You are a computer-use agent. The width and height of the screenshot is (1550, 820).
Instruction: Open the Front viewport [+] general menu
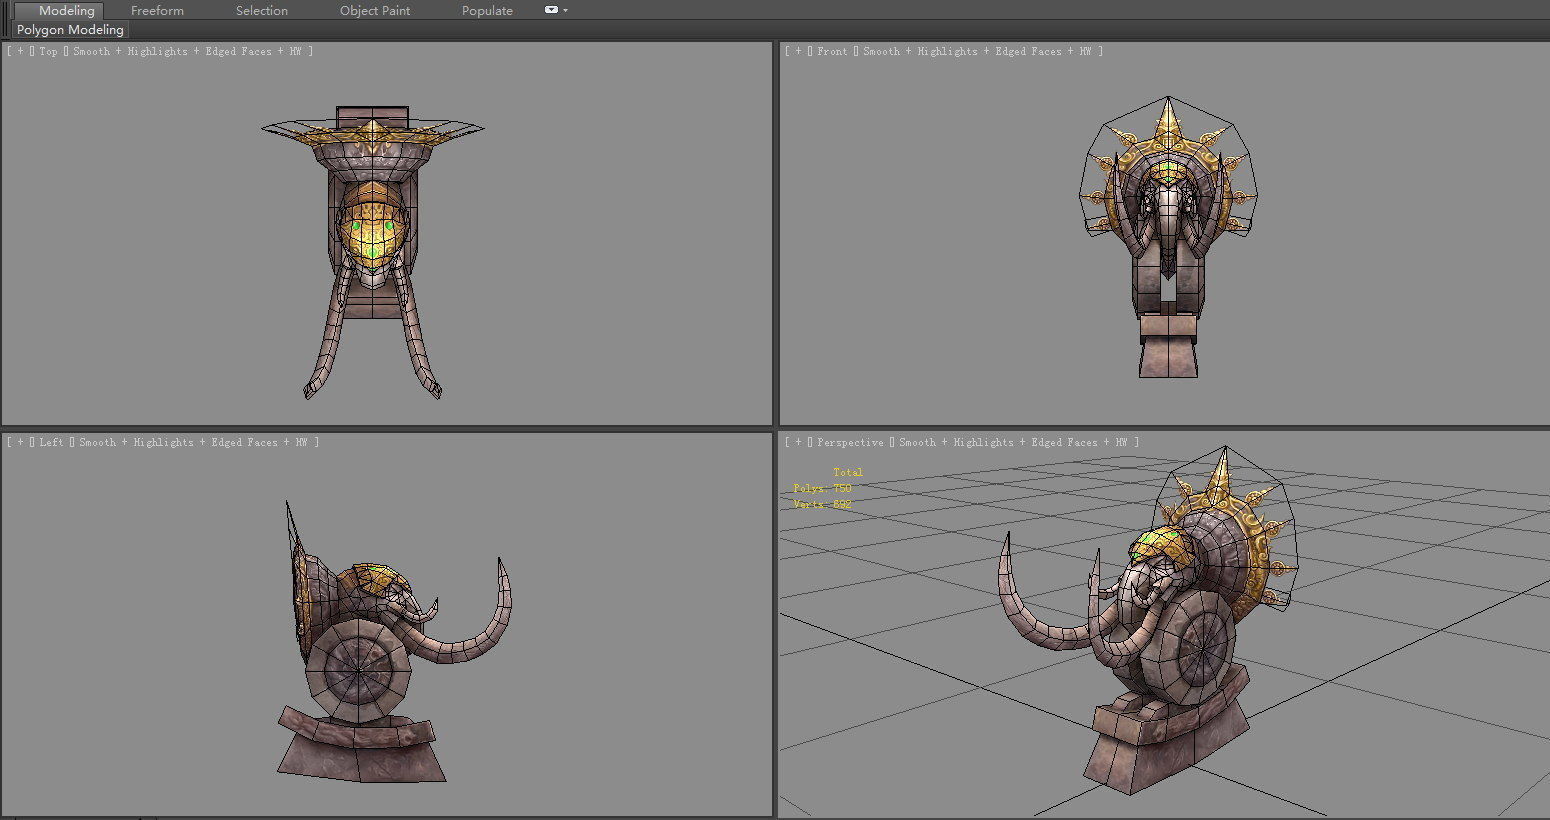click(x=798, y=51)
